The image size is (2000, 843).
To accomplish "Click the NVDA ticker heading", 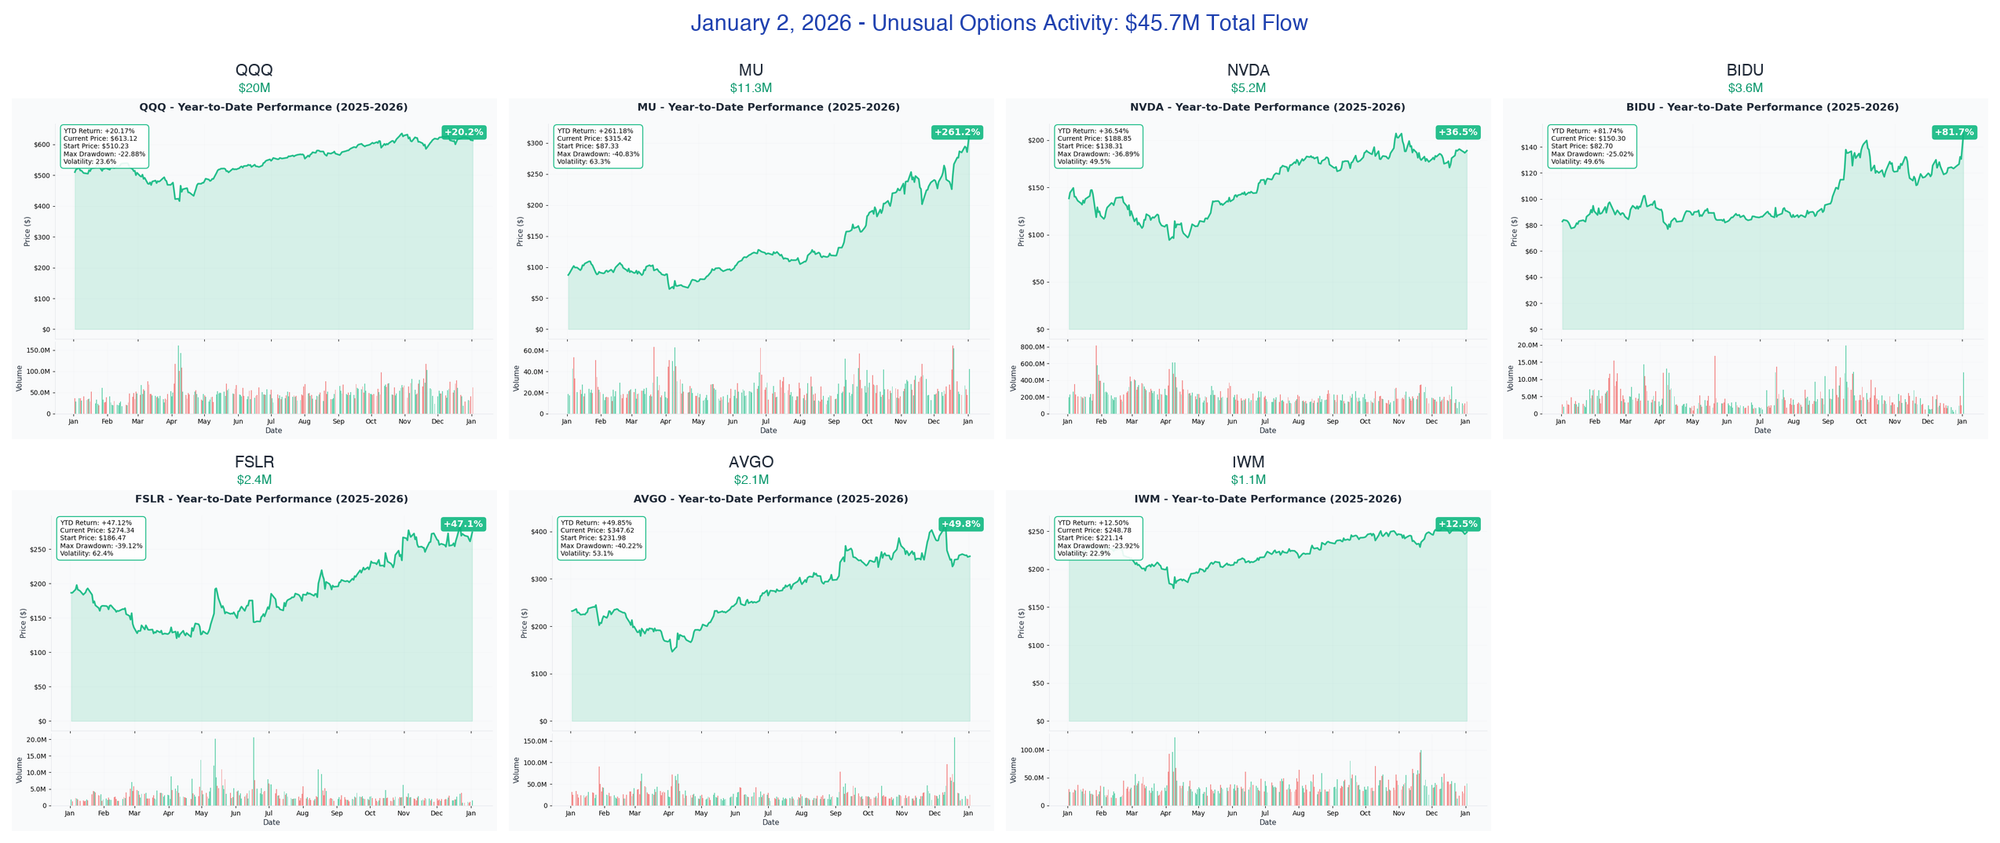I will coord(1248,70).
